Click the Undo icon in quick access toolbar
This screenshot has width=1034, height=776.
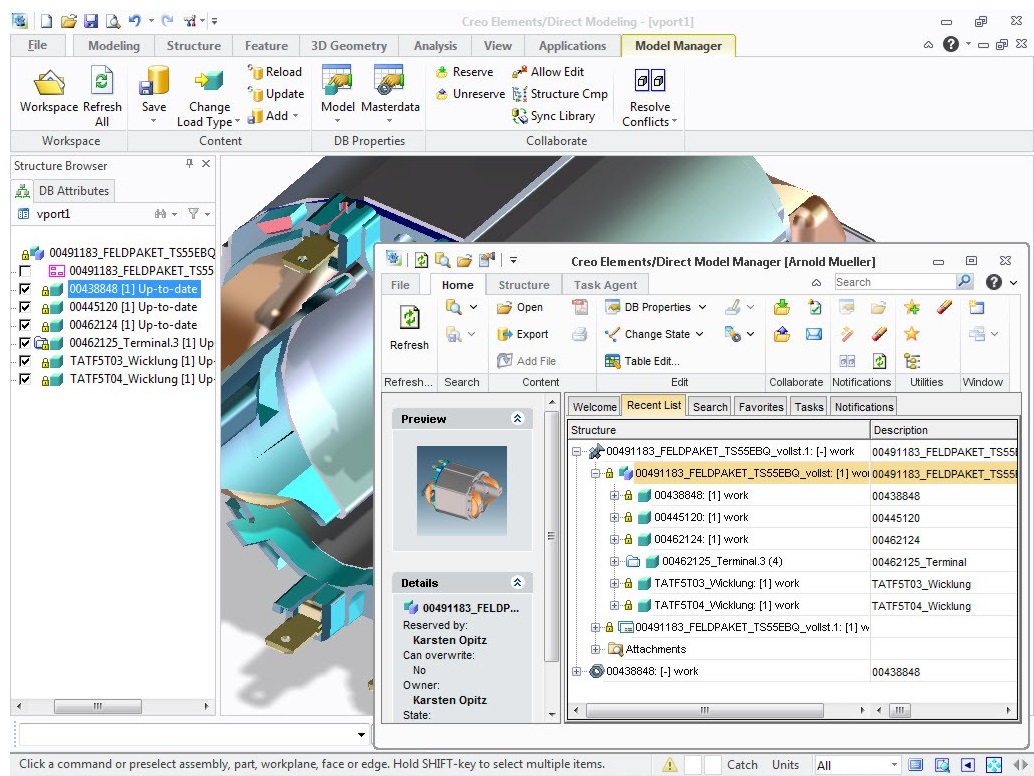point(135,21)
